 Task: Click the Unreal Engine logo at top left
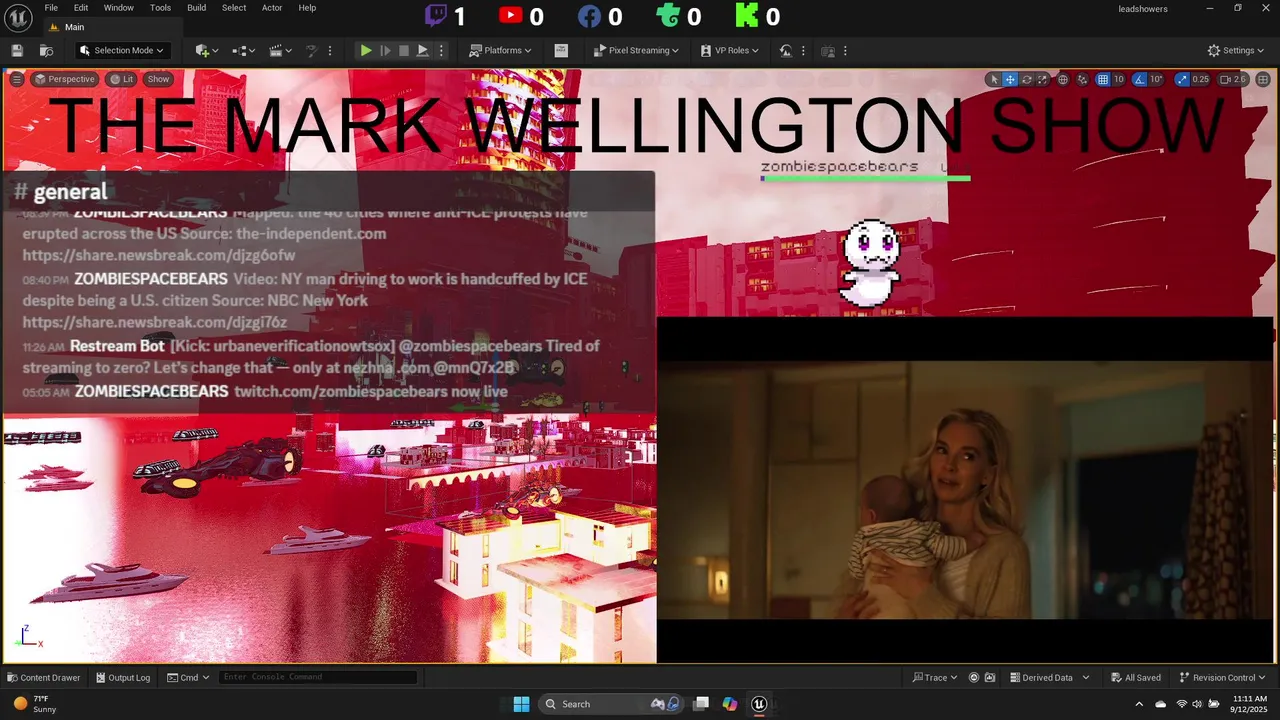(19, 17)
